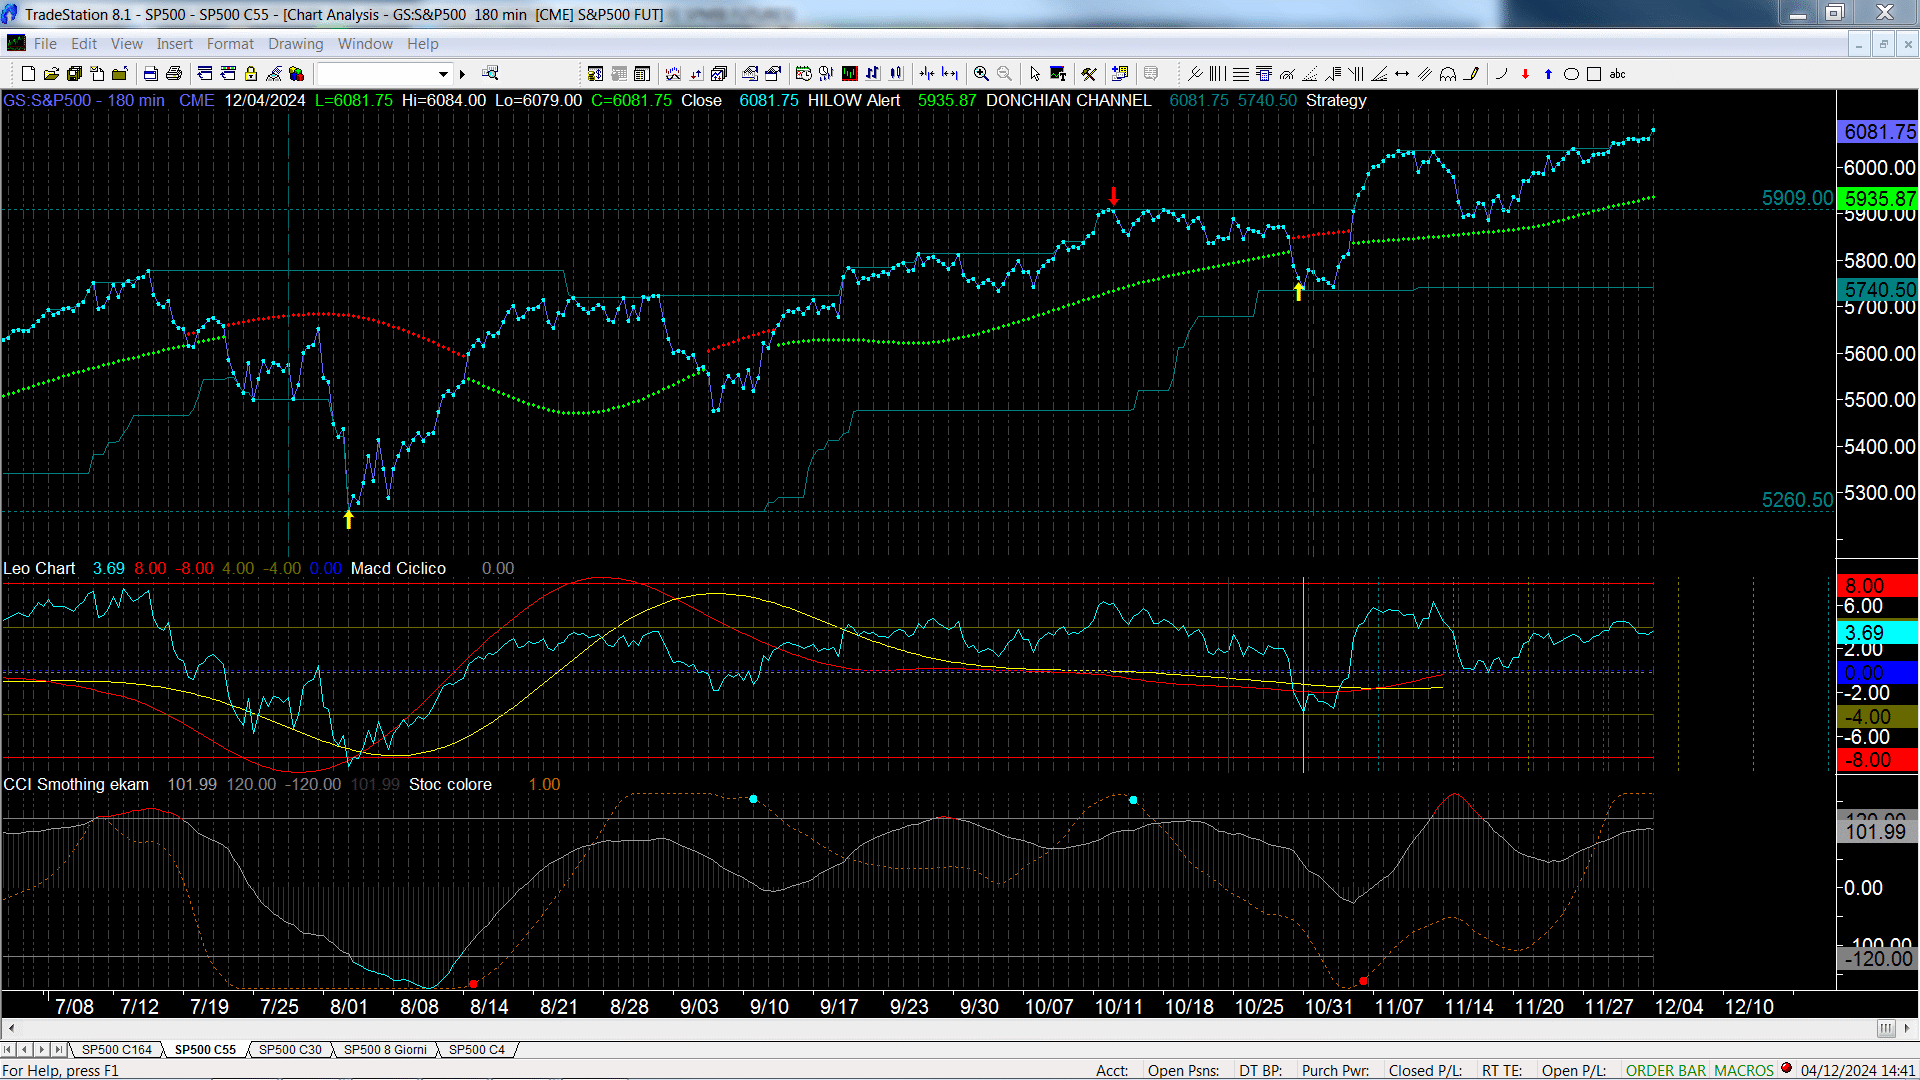Click the ORDER BAR status item
This screenshot has width=1920, height=1080.
(1666, 1071)
